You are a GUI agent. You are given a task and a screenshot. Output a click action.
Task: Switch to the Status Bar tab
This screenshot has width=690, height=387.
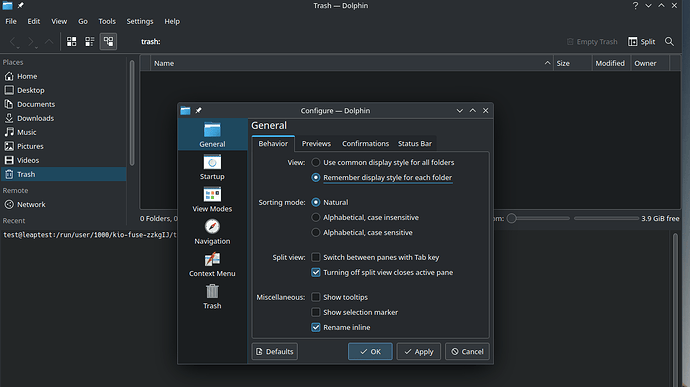pos(415,144)
